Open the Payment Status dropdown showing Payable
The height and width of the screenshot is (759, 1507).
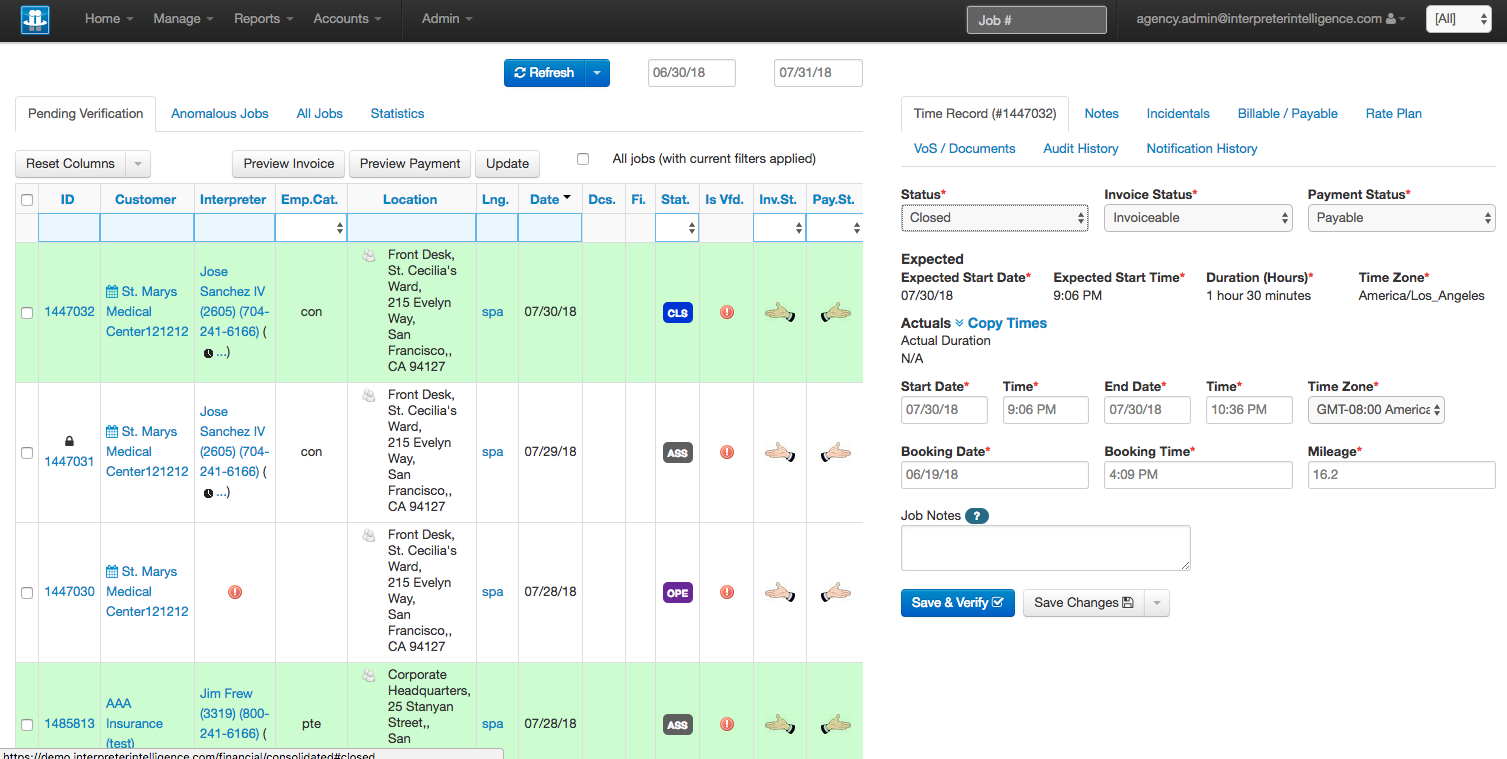click(1401, 217)
